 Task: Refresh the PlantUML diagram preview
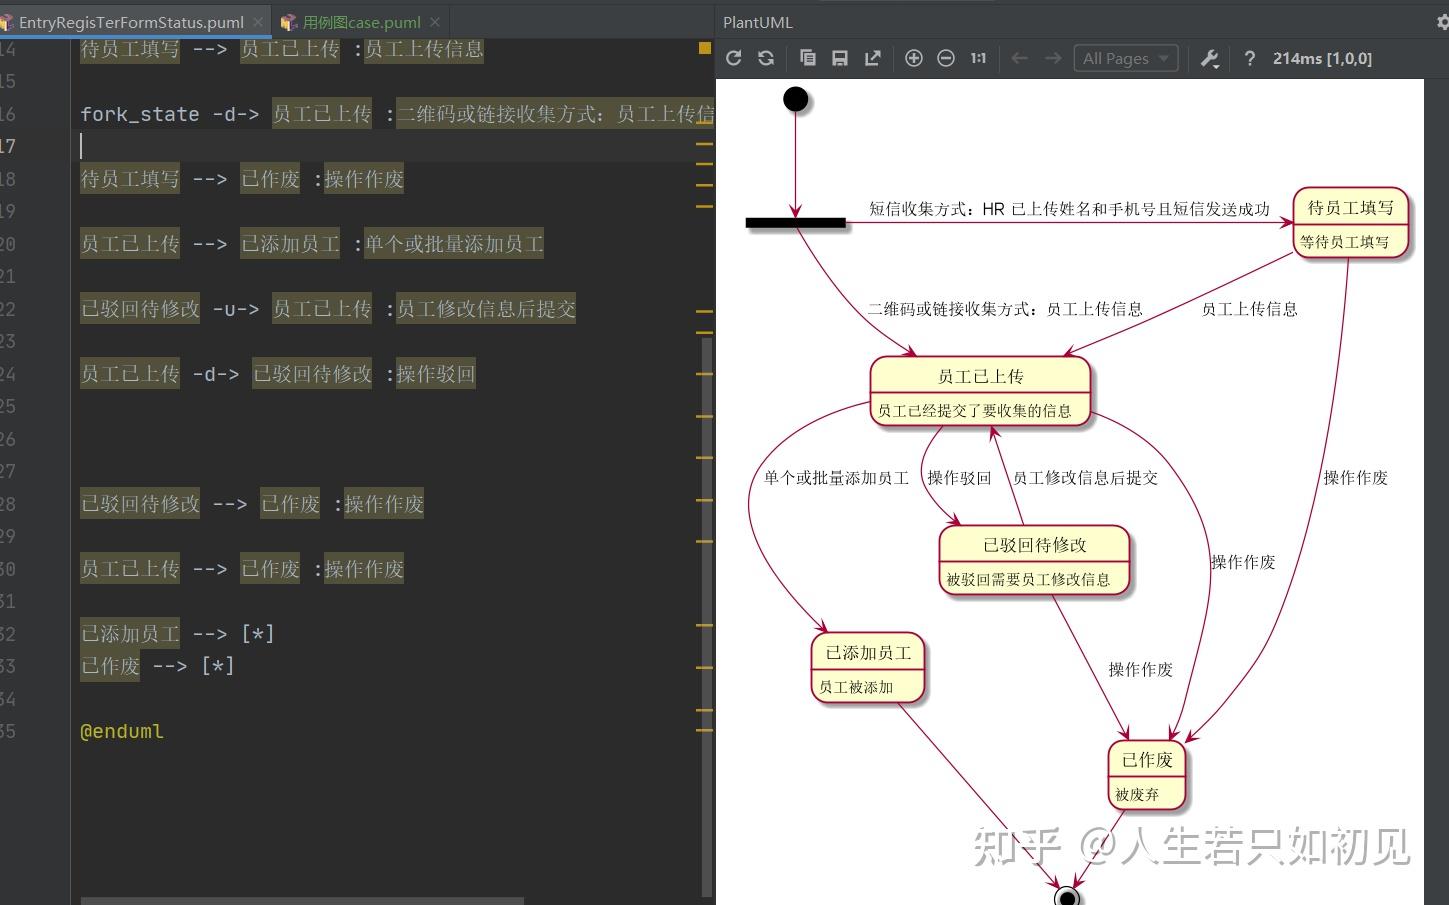click(734, 58)
